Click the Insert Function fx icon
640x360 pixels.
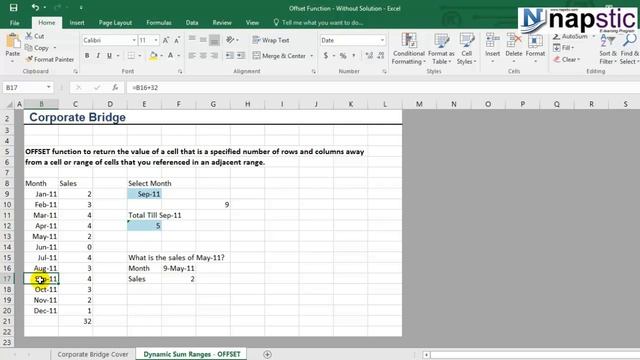click(115, 87)
